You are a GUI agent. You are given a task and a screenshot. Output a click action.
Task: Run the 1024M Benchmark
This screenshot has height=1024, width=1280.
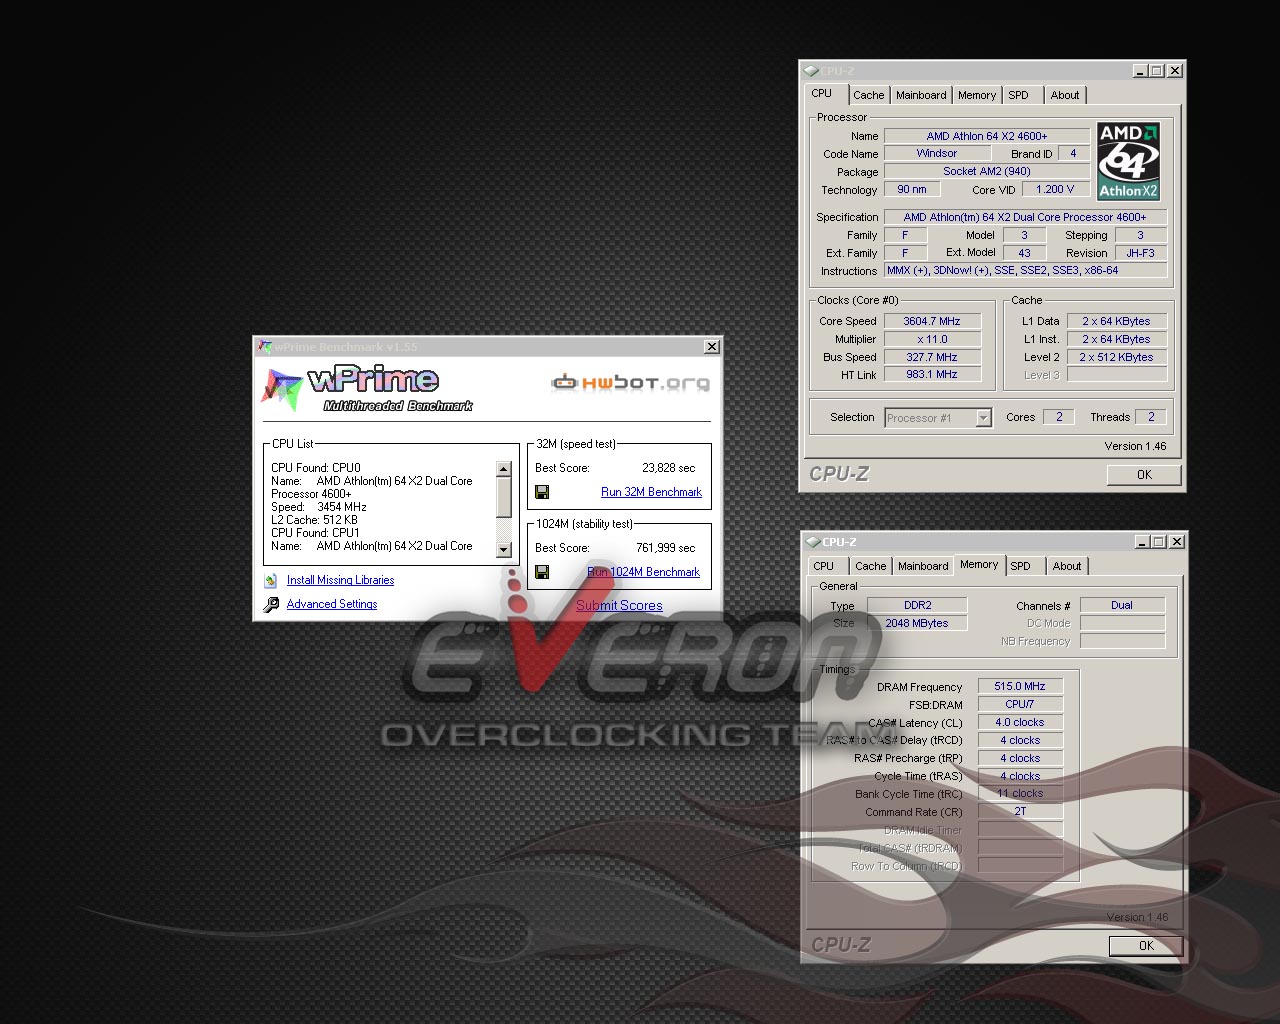pyautogui.click(x=643, y=572)
